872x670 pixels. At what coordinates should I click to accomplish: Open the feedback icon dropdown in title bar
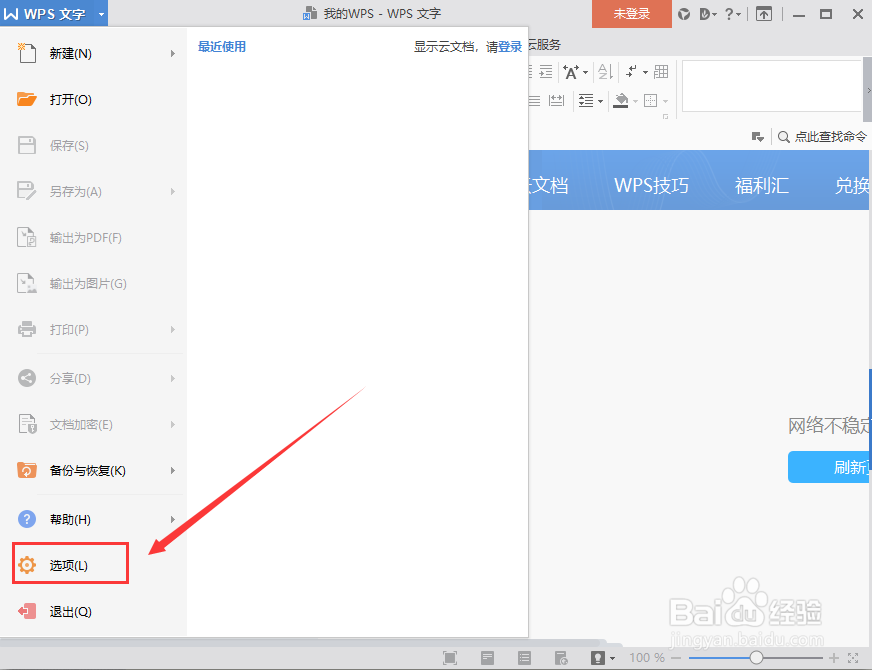click(708, 14)
